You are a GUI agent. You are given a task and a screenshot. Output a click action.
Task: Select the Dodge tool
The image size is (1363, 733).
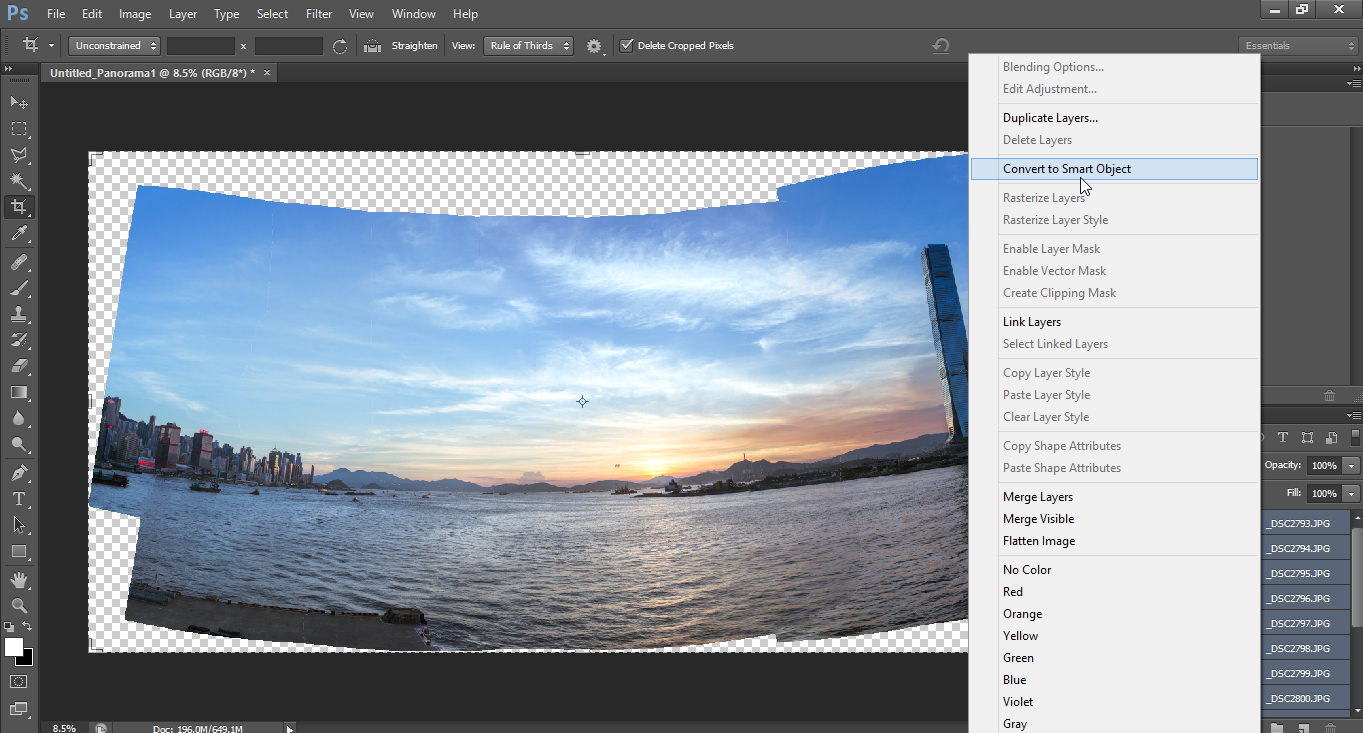19,444
